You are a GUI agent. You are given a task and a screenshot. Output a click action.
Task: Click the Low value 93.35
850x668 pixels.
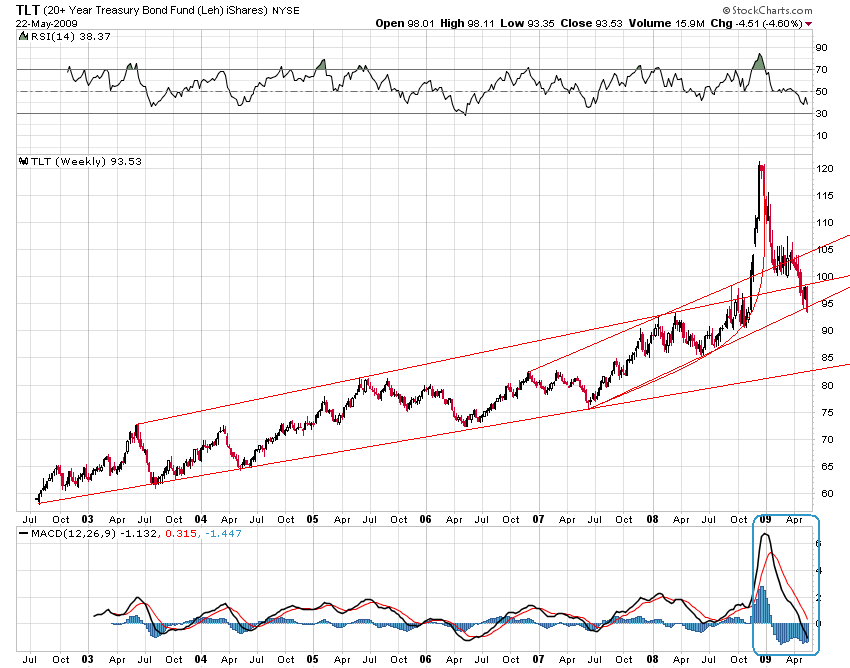coord(540,23)
